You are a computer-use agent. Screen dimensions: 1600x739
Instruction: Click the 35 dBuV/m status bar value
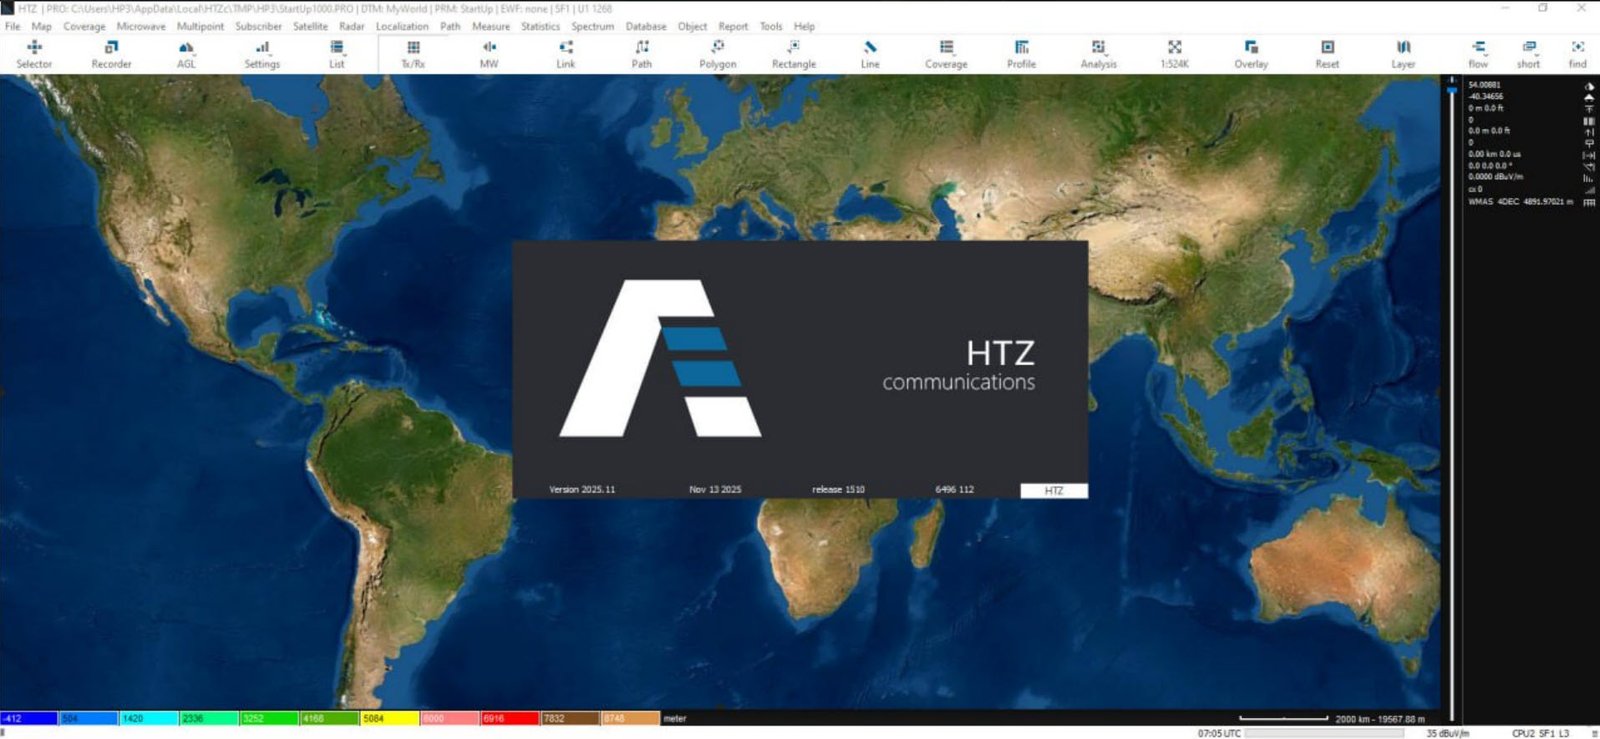tap(1448, 733)
